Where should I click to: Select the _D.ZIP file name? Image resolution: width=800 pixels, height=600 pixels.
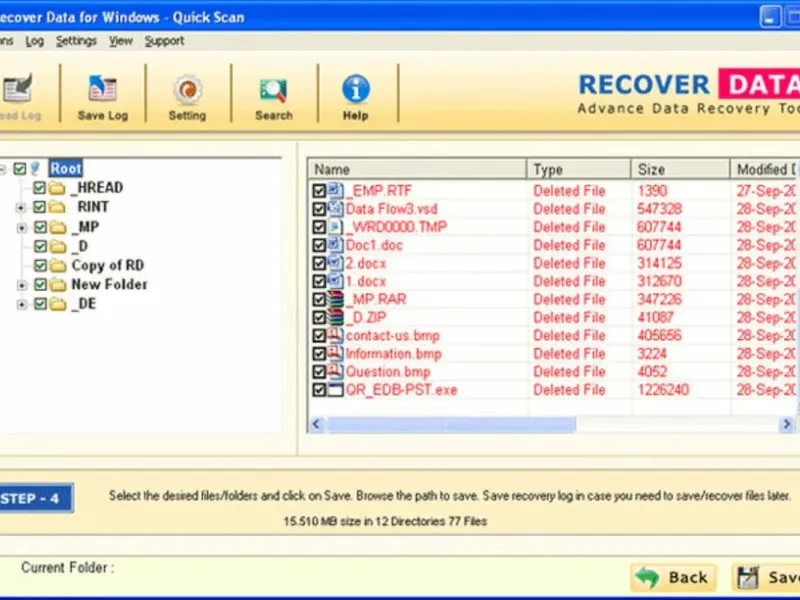[366, 317]
